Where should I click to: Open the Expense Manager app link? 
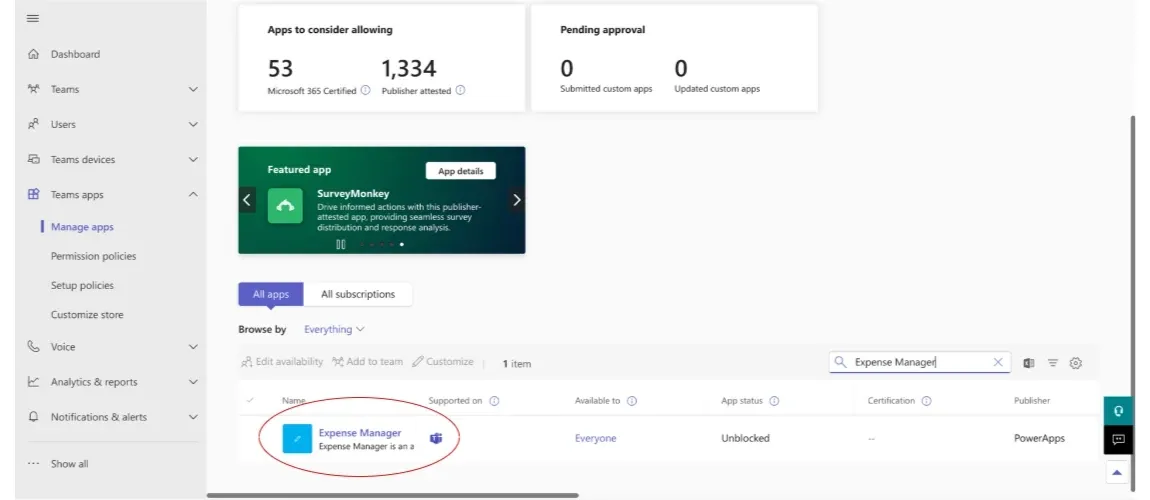[x=360, y=433]
